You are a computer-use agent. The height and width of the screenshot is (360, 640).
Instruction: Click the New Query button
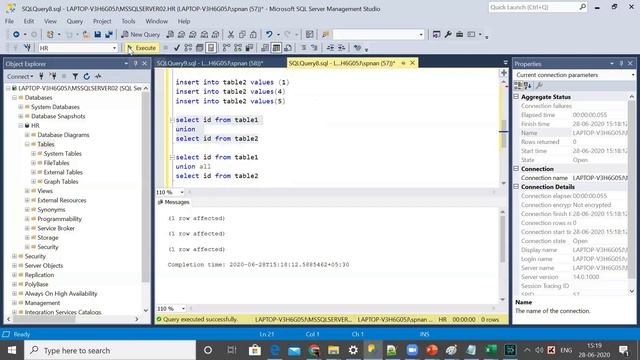(140, 35)
